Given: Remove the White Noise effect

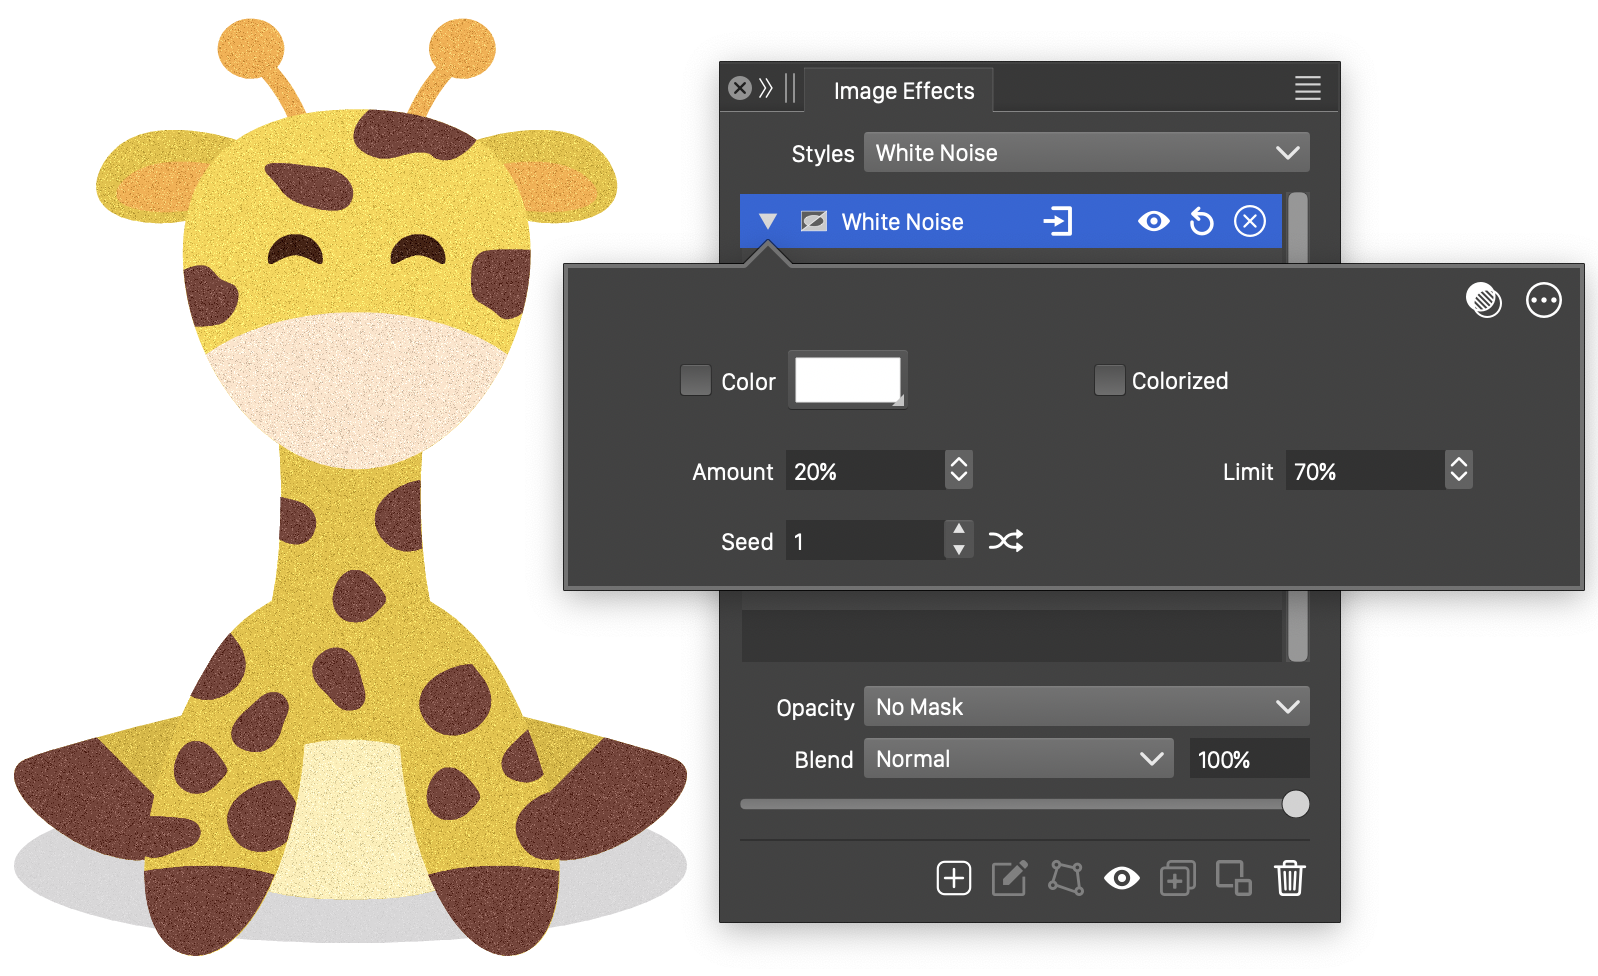Looking at the screenshot, I should click(1249, 221).
